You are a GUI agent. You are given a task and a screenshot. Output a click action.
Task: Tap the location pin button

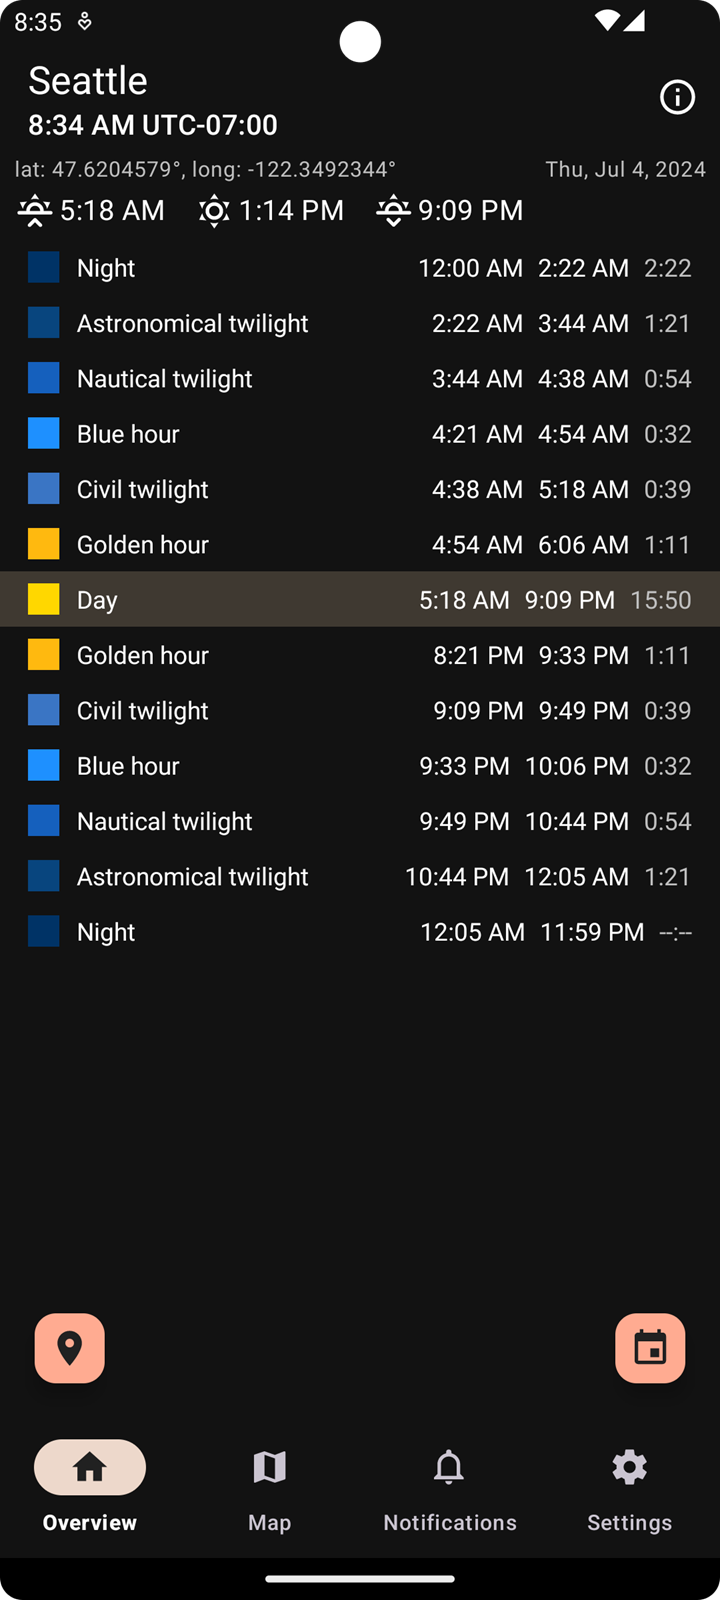(x=70, y=1348)
